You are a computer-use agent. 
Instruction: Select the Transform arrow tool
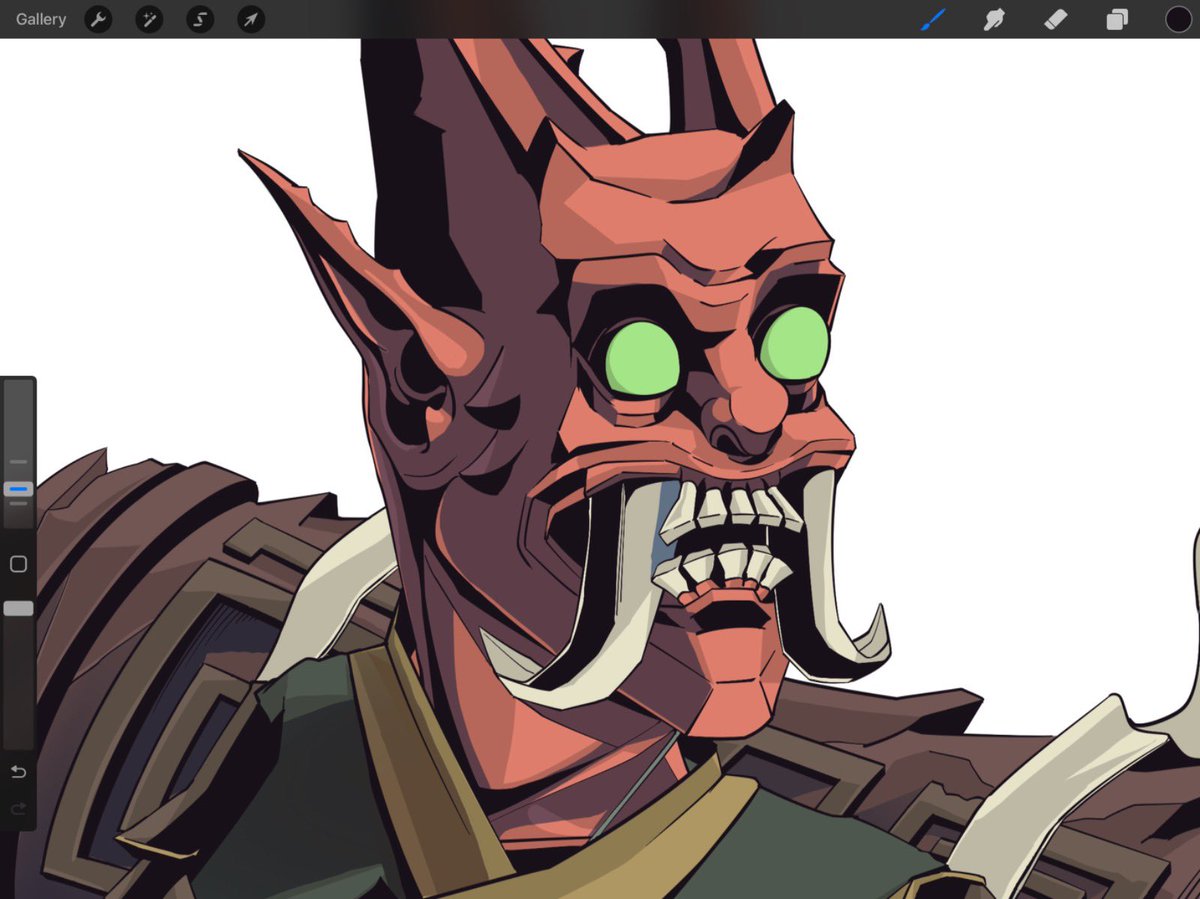tap(250, 19)
